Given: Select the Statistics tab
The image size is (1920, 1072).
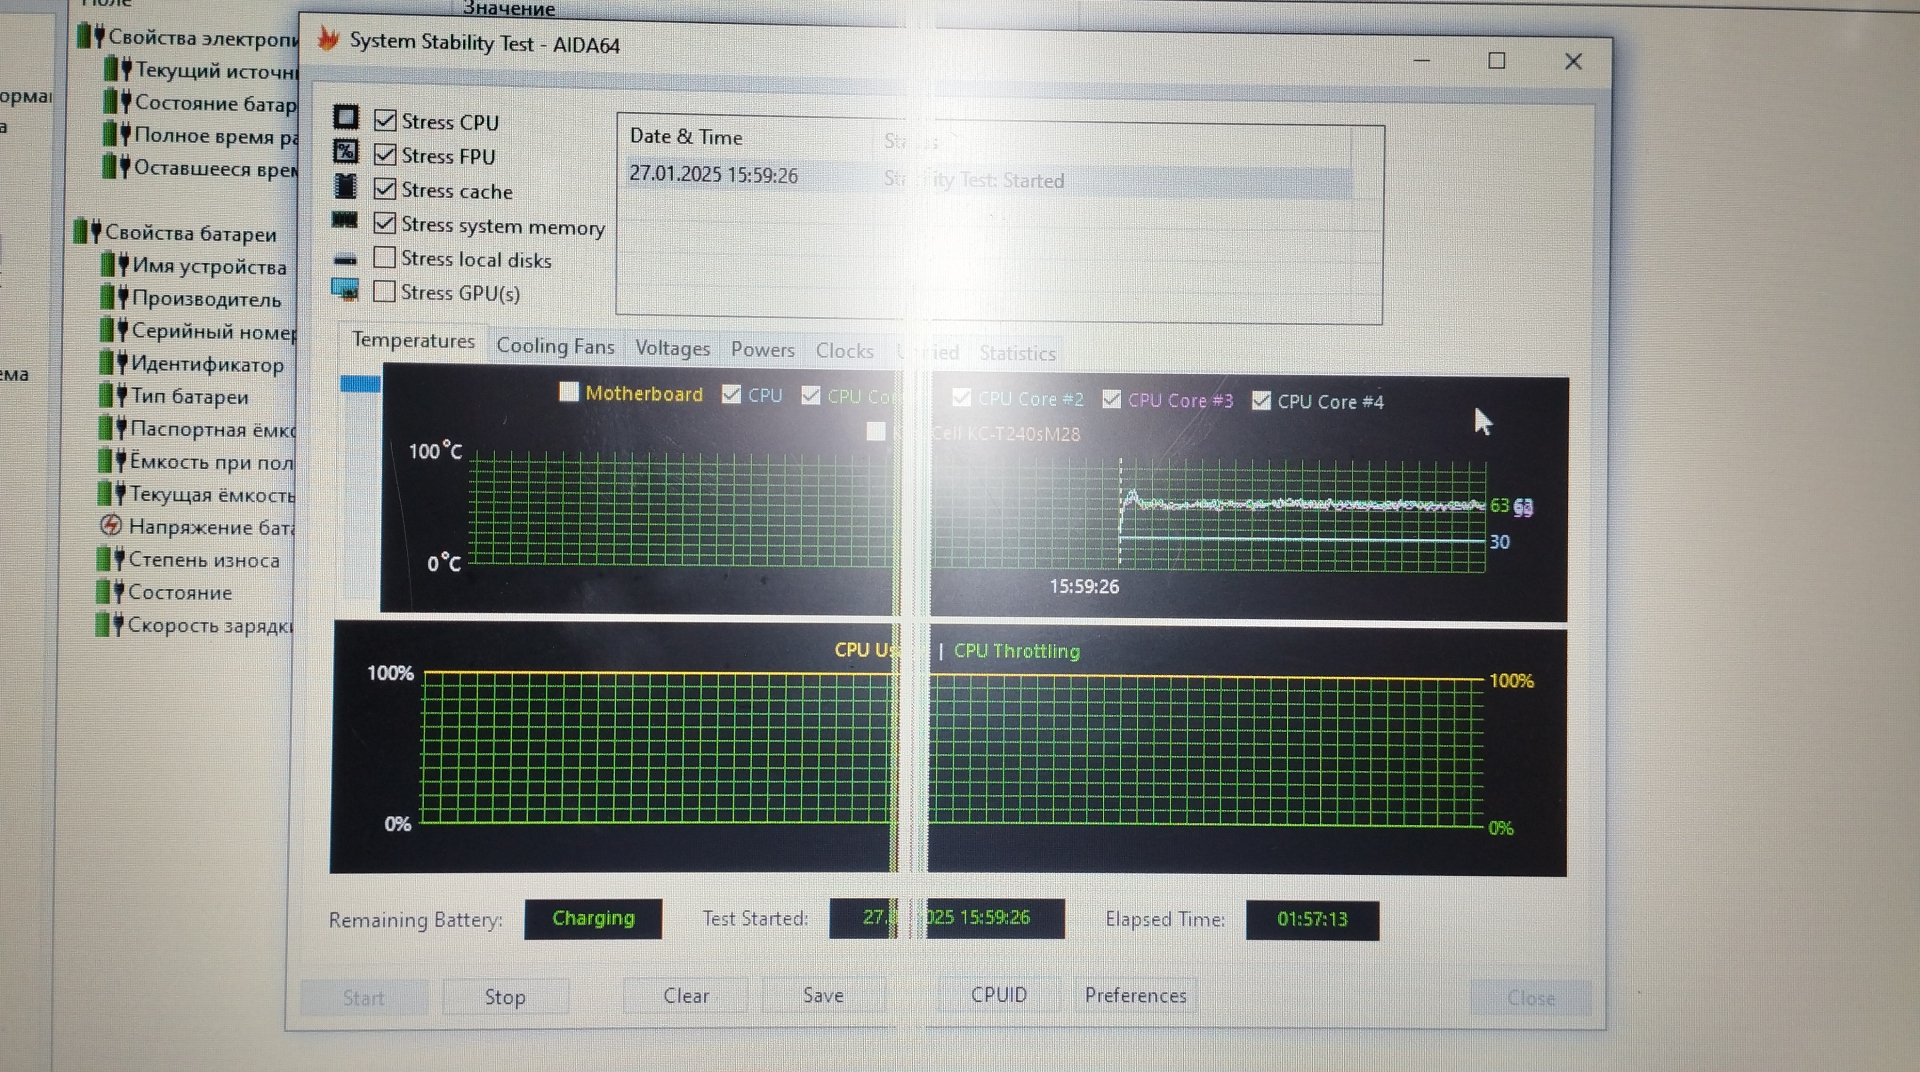Looking at the screenshot, I should [x=1017, y=353].
